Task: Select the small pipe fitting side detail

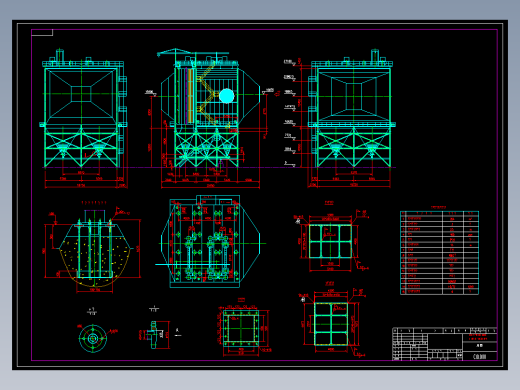Action: coord(153,335)
